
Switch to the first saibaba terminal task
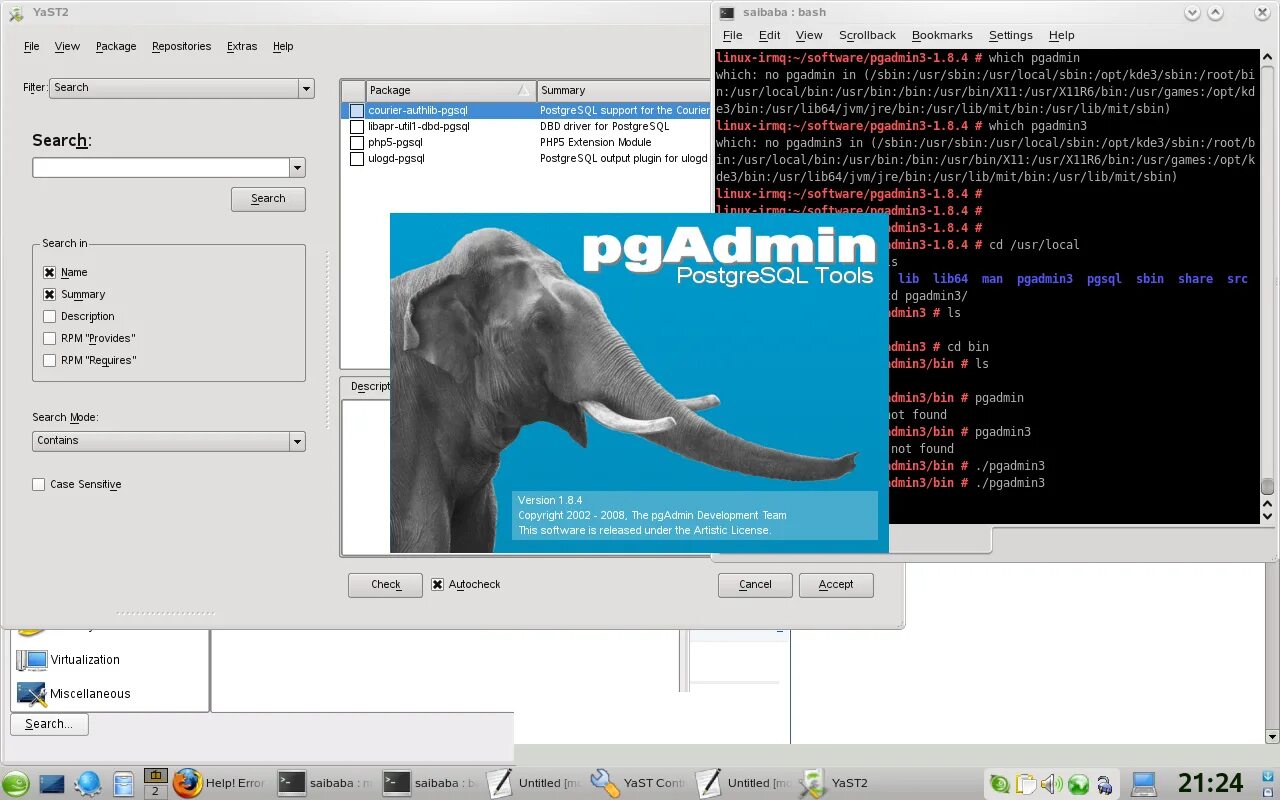click(324, 783)
